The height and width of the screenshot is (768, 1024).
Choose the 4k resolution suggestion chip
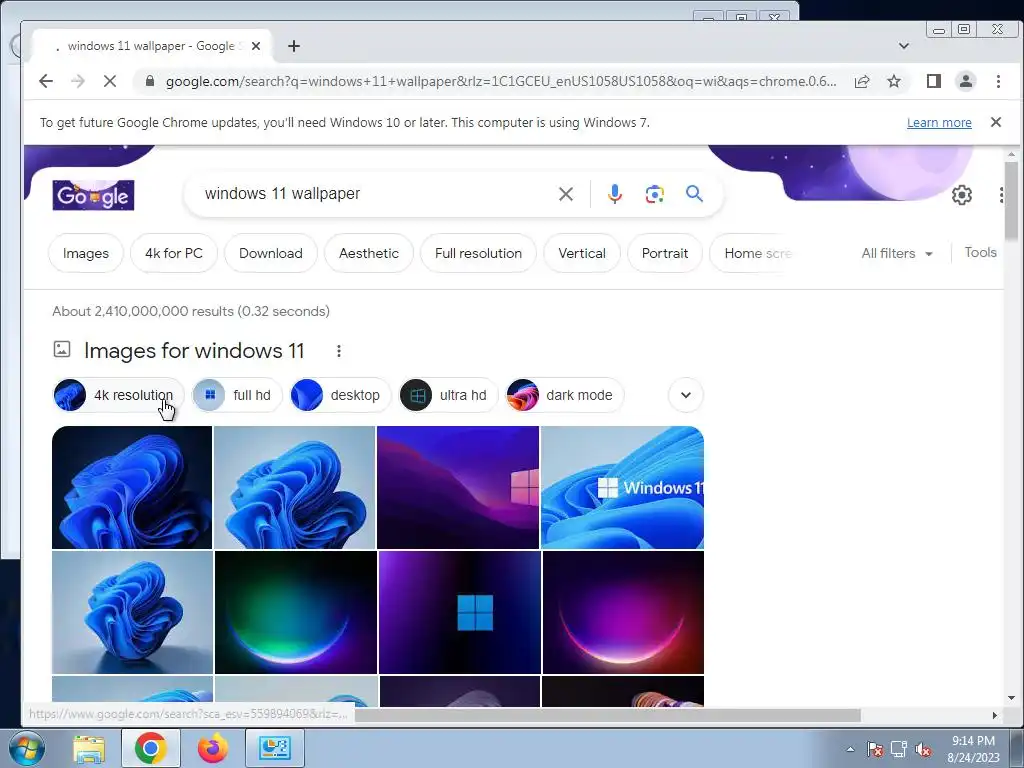pyautogui.click(x=118, y=395)
